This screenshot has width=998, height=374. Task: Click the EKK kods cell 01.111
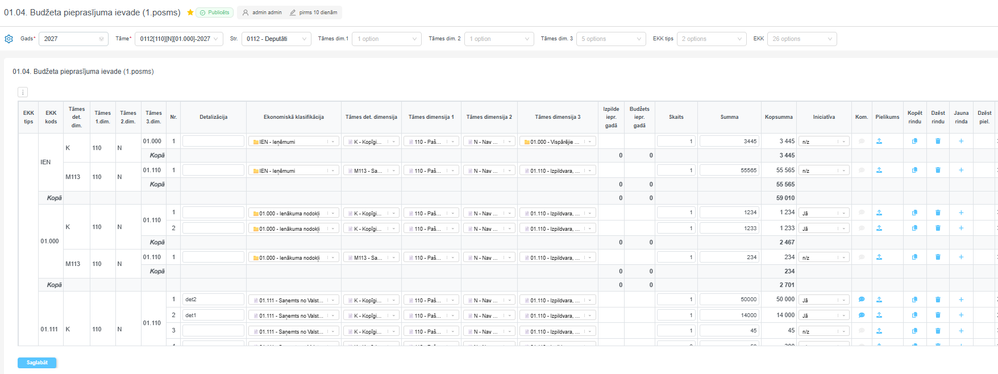point(50,329)
